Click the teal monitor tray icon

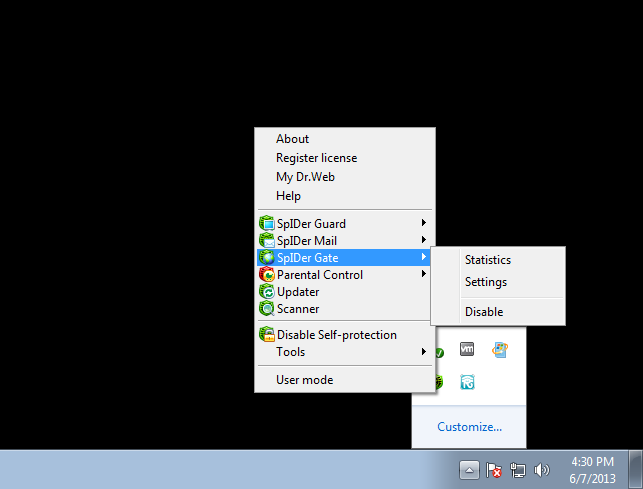coord(467,382)
